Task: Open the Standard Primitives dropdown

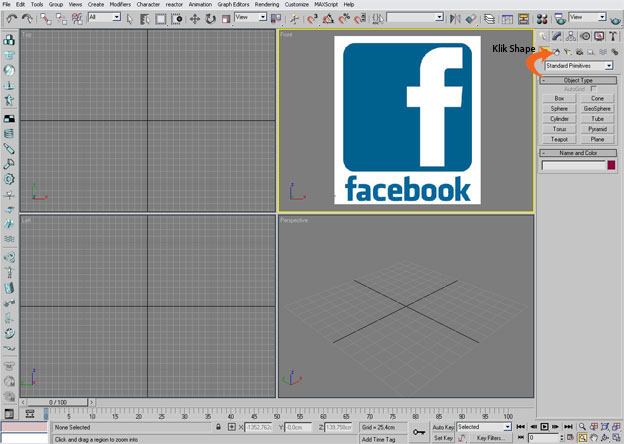Action: pos(579,66)
